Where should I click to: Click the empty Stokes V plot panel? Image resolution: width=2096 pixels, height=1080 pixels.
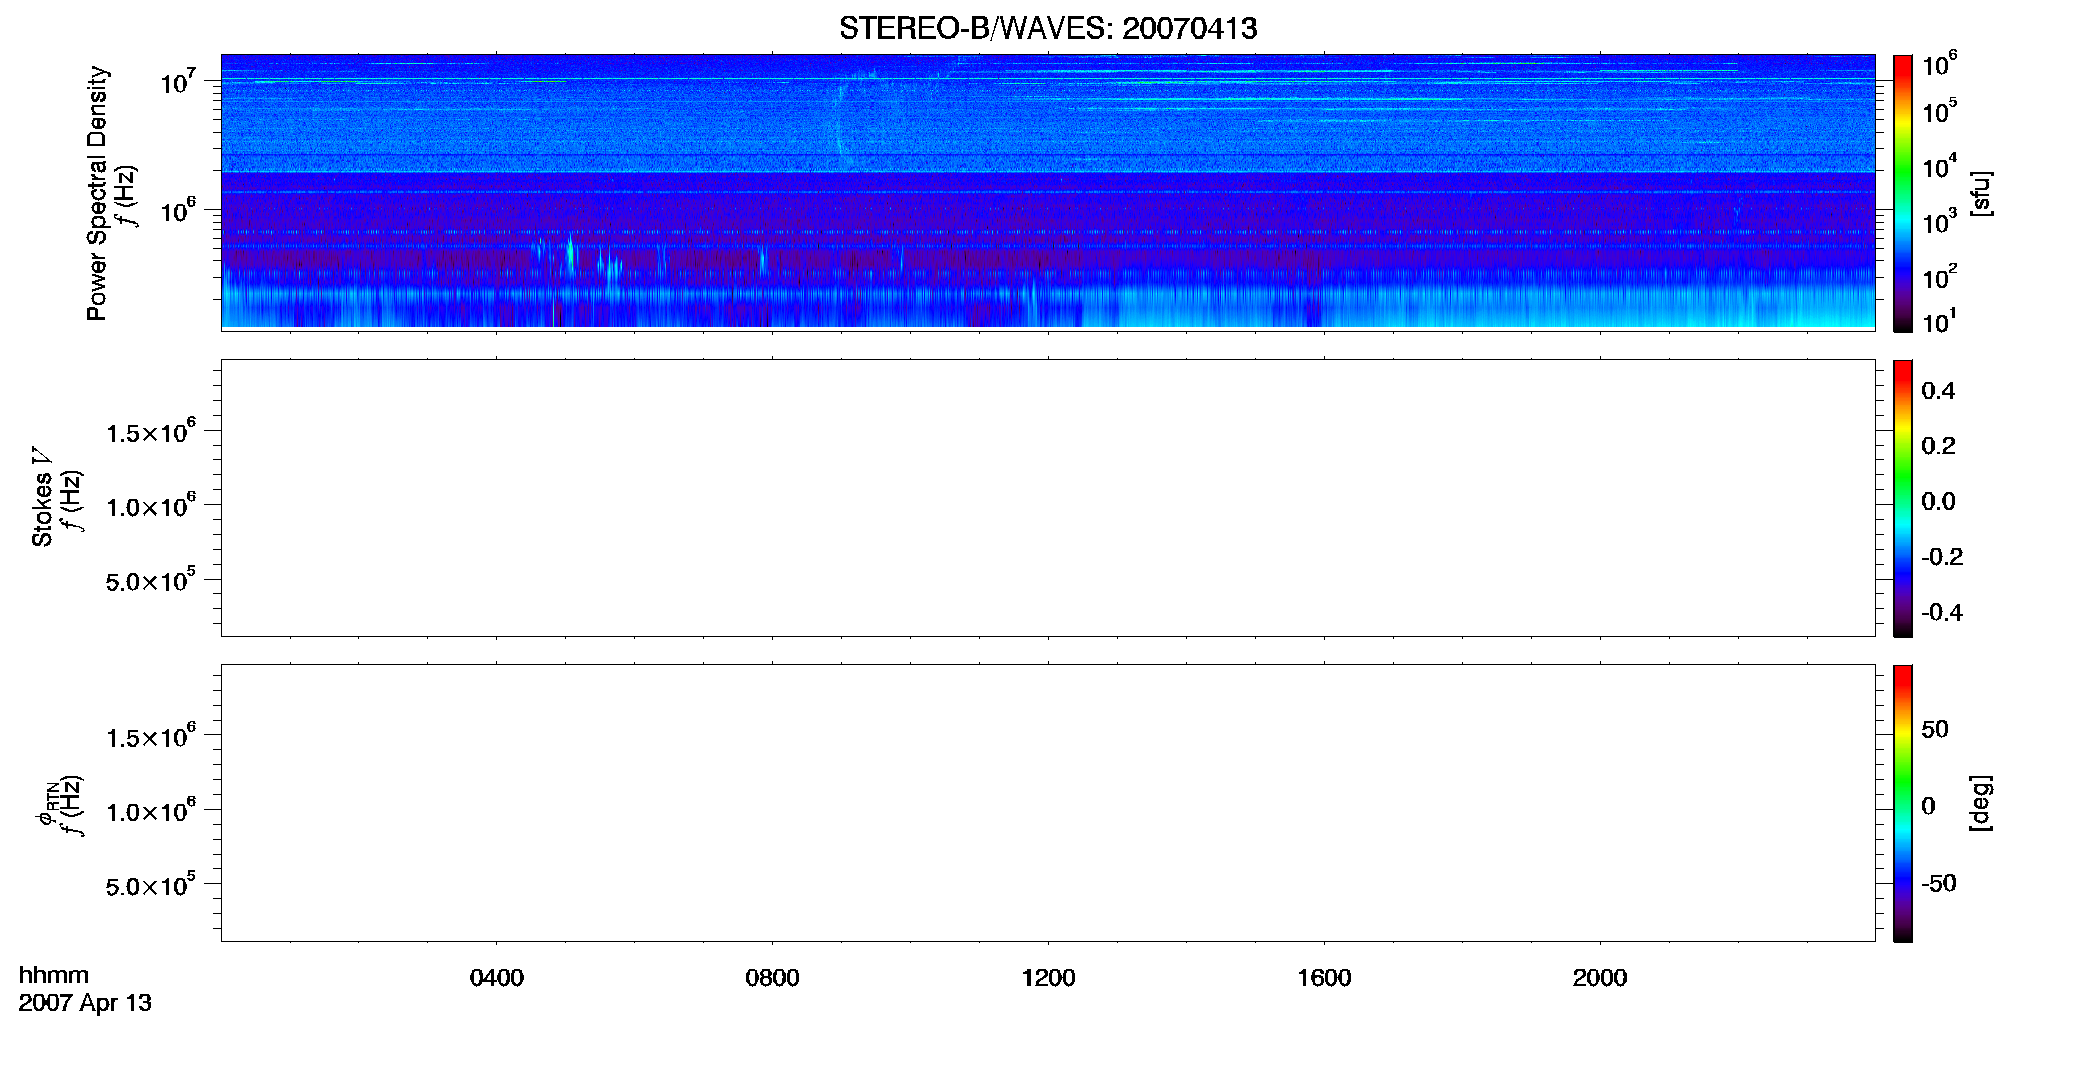(x=1048, y=498)
